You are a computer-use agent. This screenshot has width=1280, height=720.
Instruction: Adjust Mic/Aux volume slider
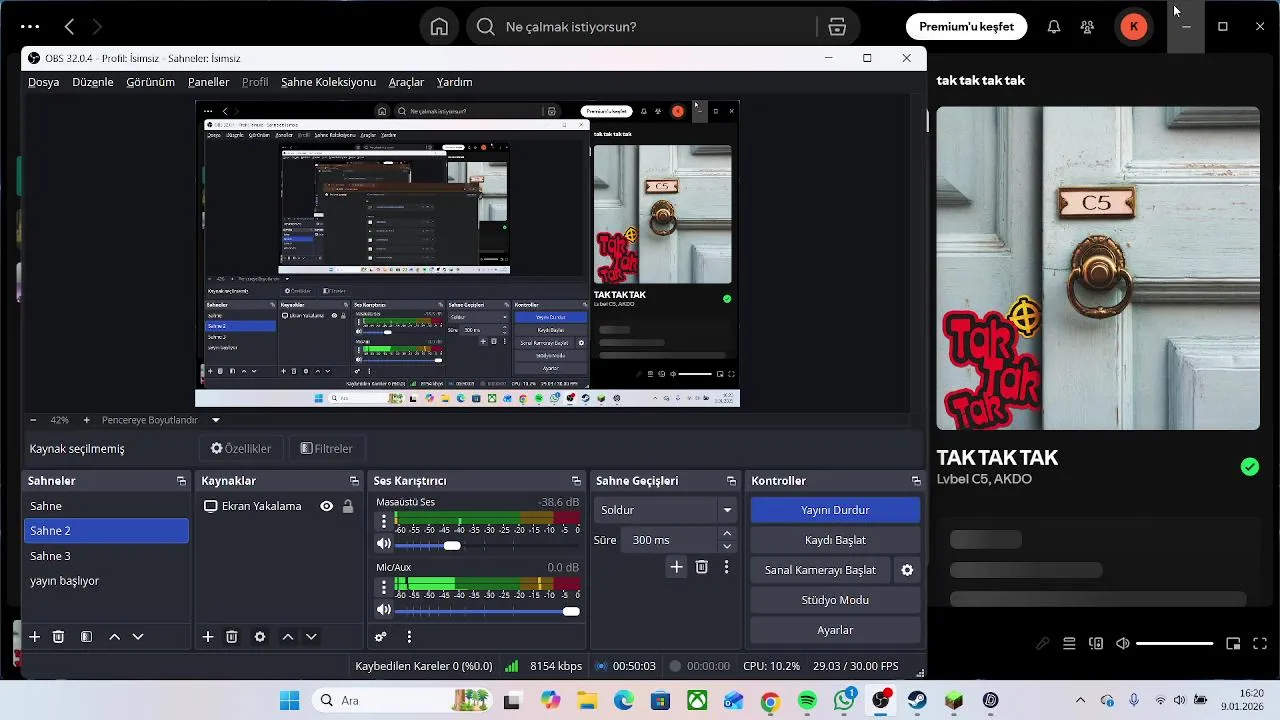(487, 611)
